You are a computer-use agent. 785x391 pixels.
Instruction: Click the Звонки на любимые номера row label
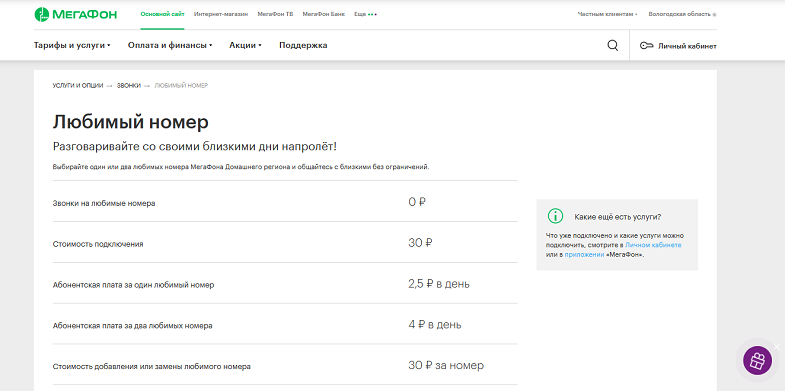click(104, 204)
